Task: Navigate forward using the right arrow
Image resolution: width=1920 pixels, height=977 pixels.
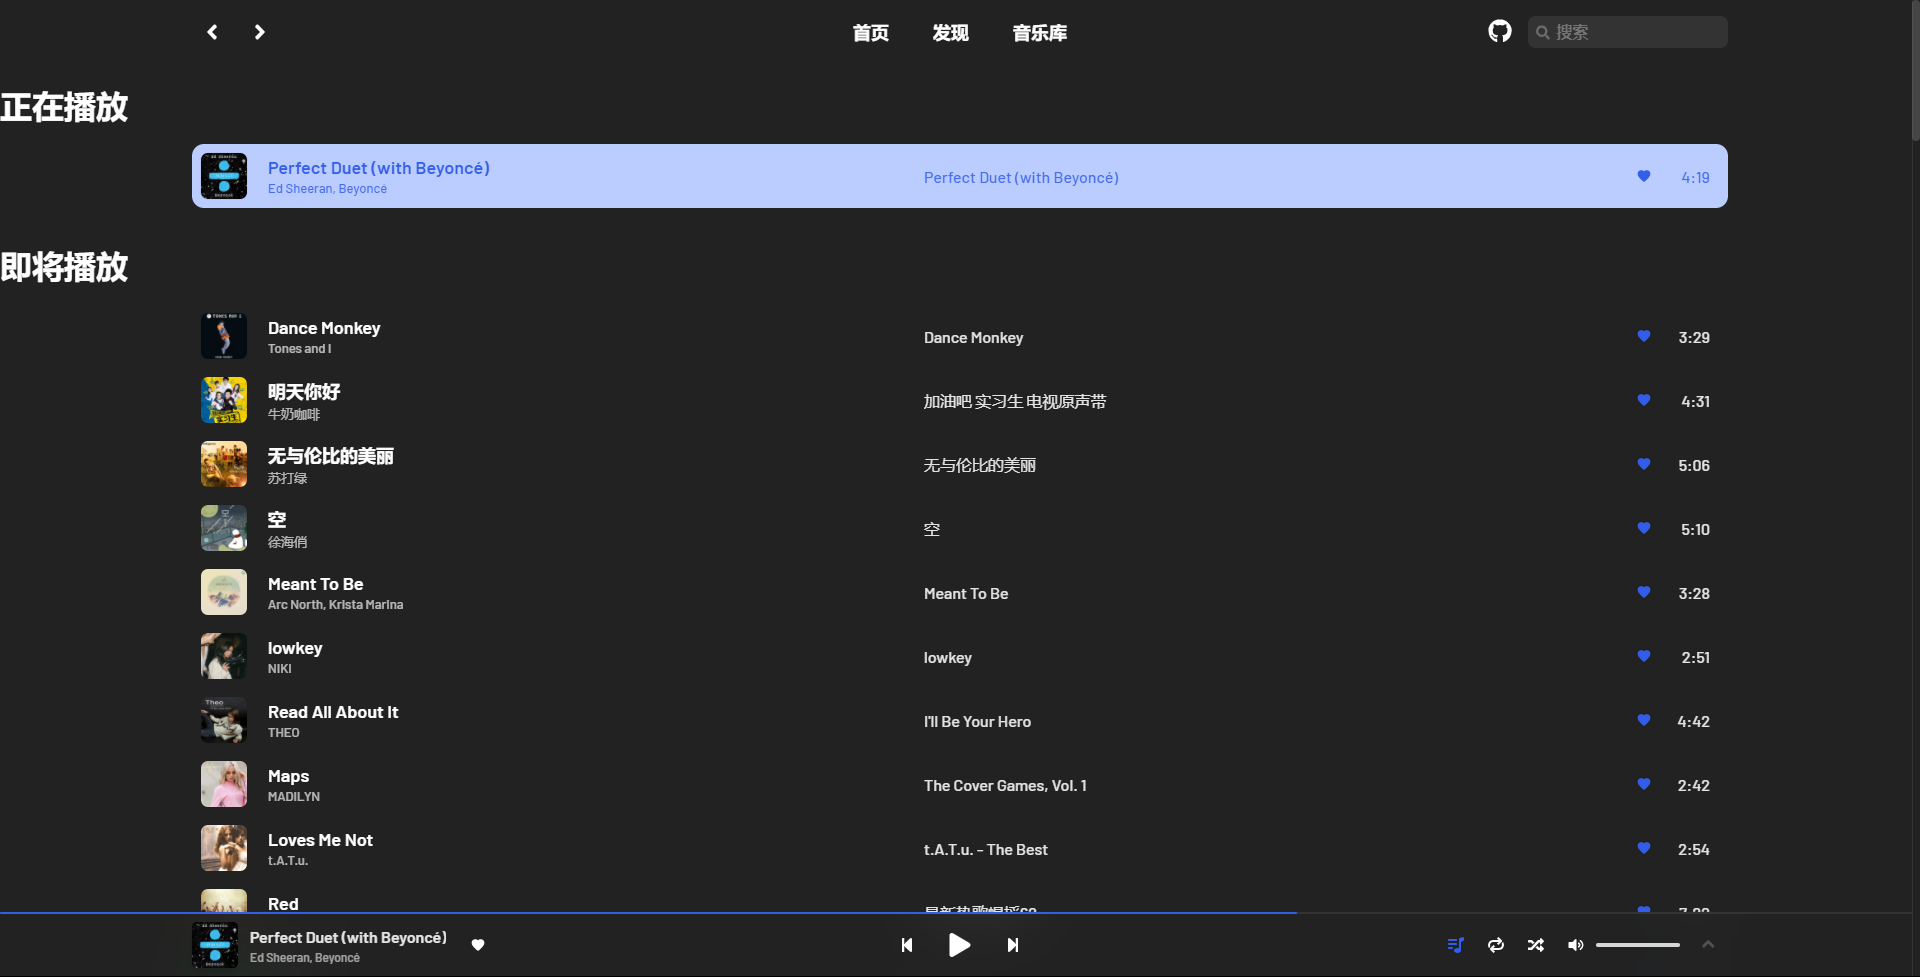Action: point(259,31)
